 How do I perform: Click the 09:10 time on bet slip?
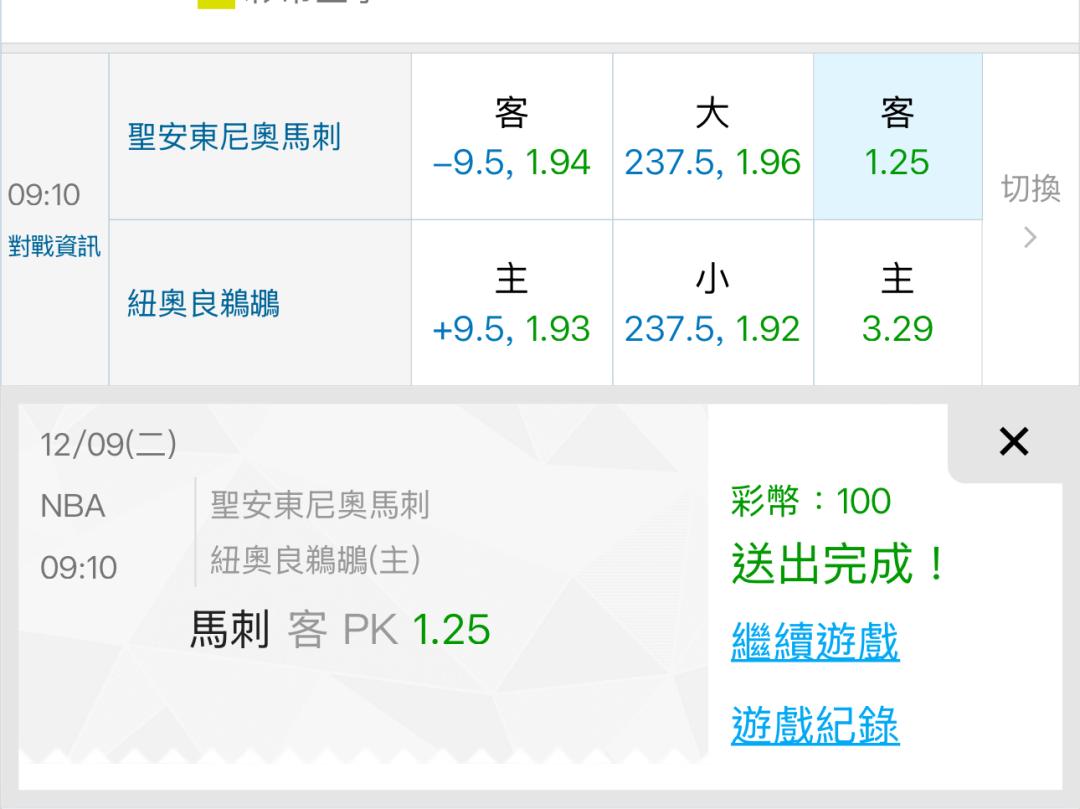(x=79, y=568)
